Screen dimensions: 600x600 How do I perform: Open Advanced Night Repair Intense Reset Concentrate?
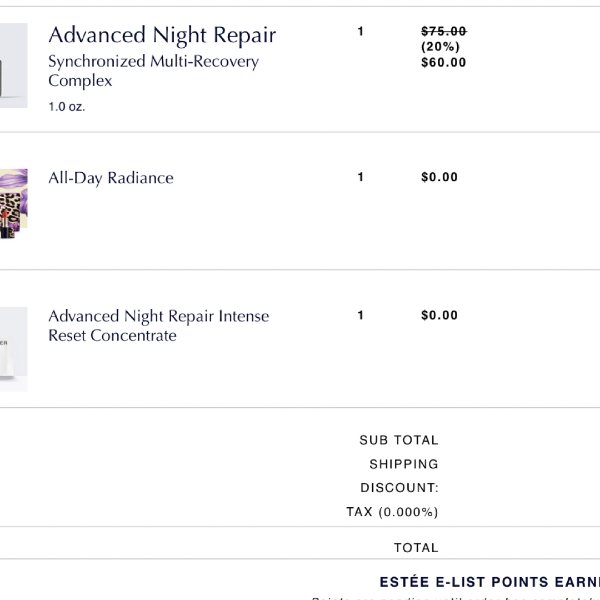[158, 326]
